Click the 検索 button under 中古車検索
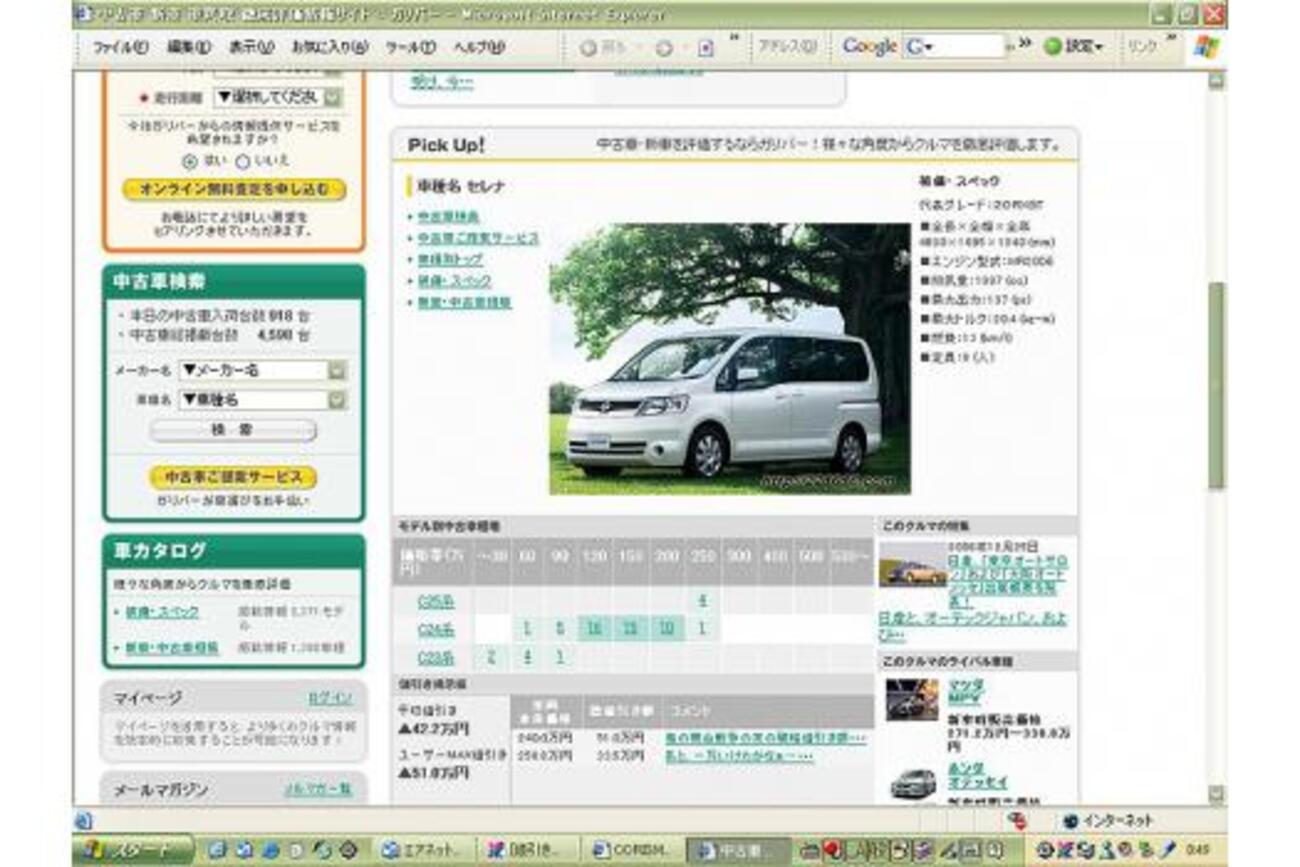This screenshot has width=1300, height=867. click(x=233, y=430)
